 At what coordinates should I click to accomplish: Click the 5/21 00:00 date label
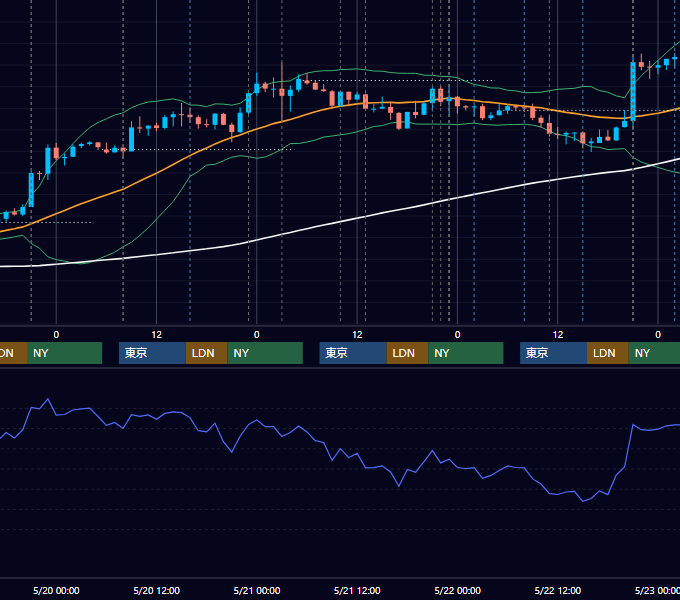pyautogui.click(x=257, y=590)
